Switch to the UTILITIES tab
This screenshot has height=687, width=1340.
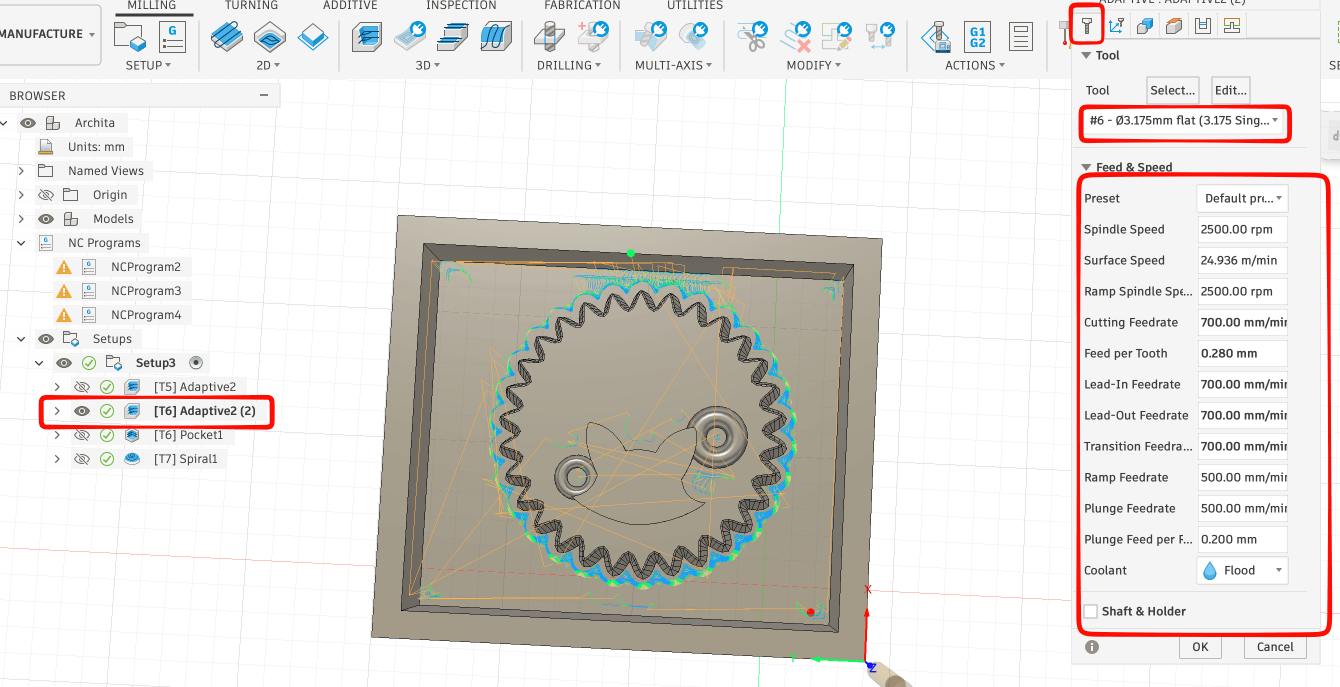tap(695, 5)
